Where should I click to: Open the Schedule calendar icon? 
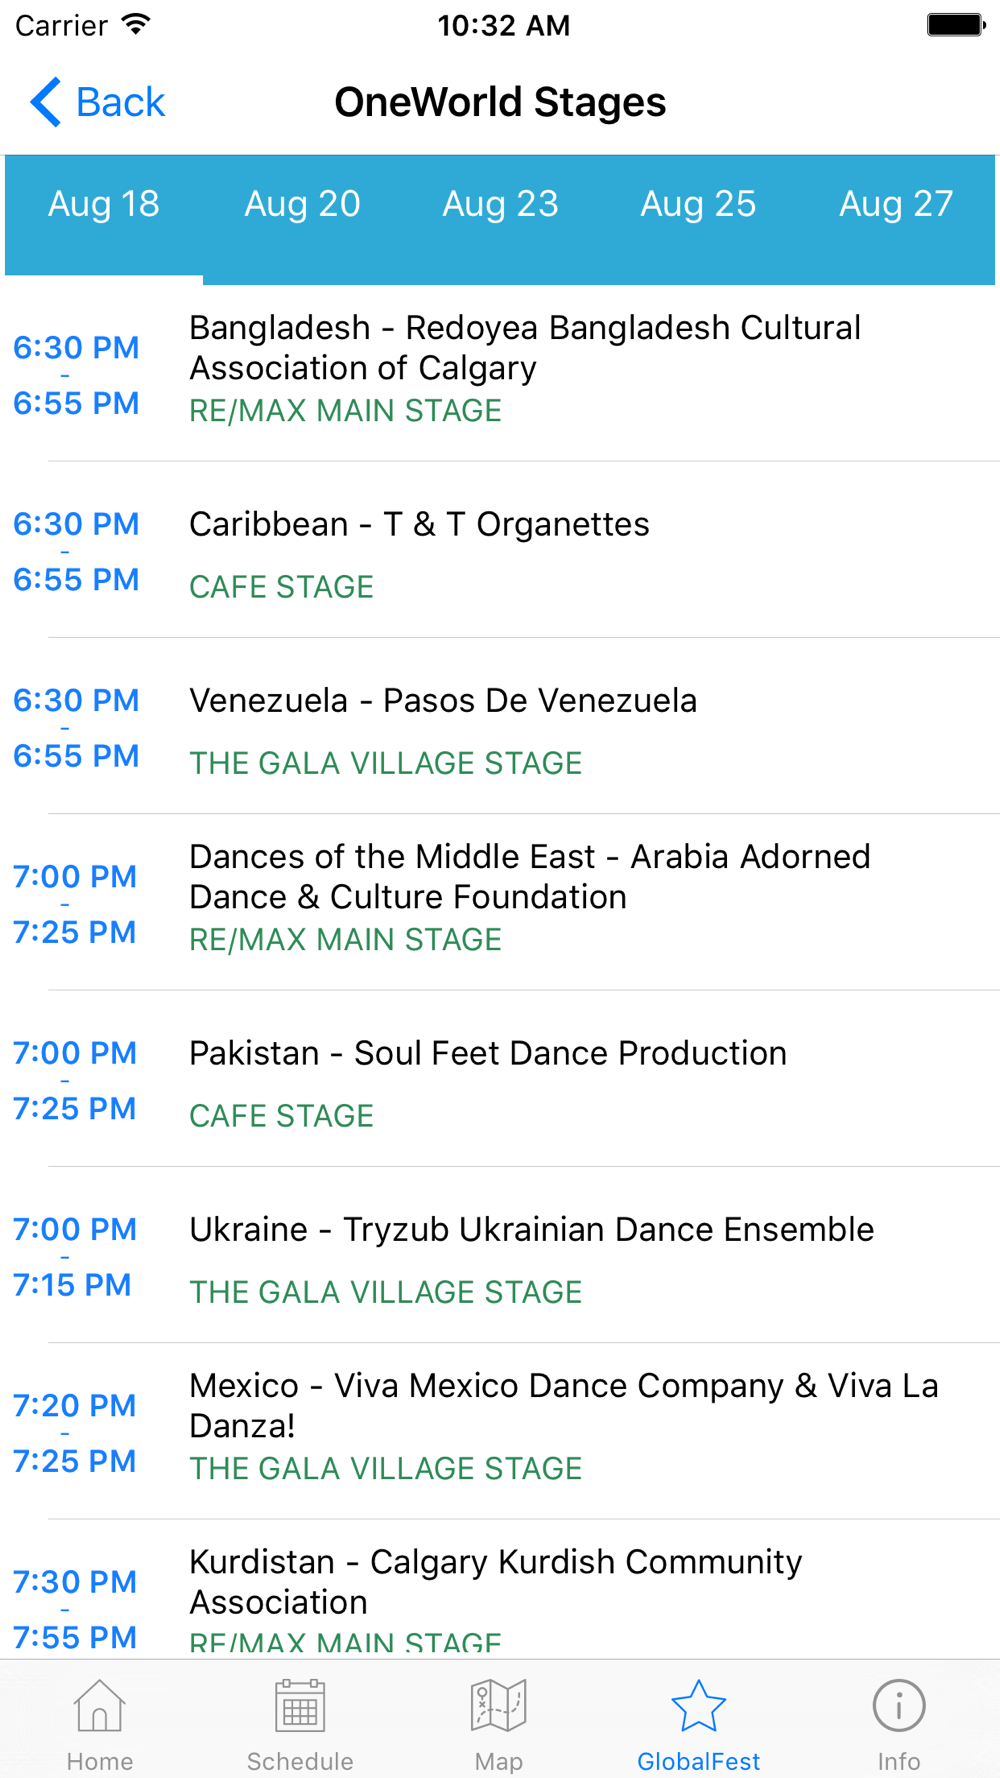[300, 1706]
